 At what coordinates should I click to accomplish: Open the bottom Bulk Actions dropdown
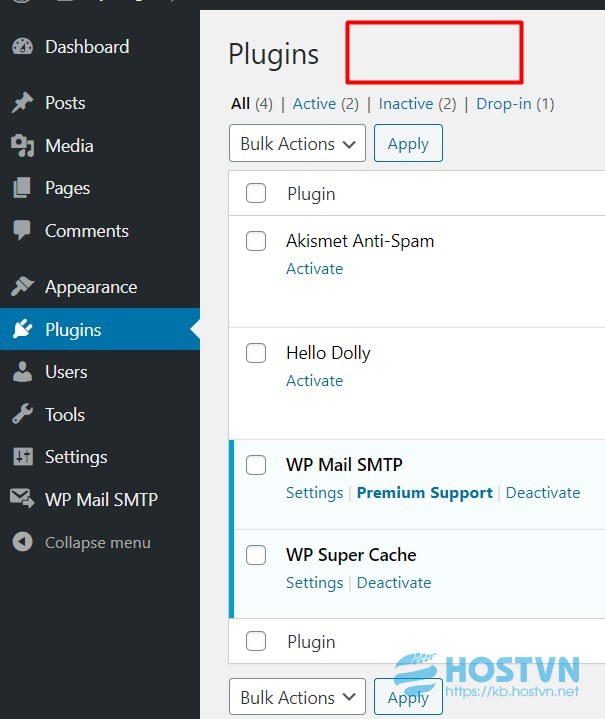297,697
